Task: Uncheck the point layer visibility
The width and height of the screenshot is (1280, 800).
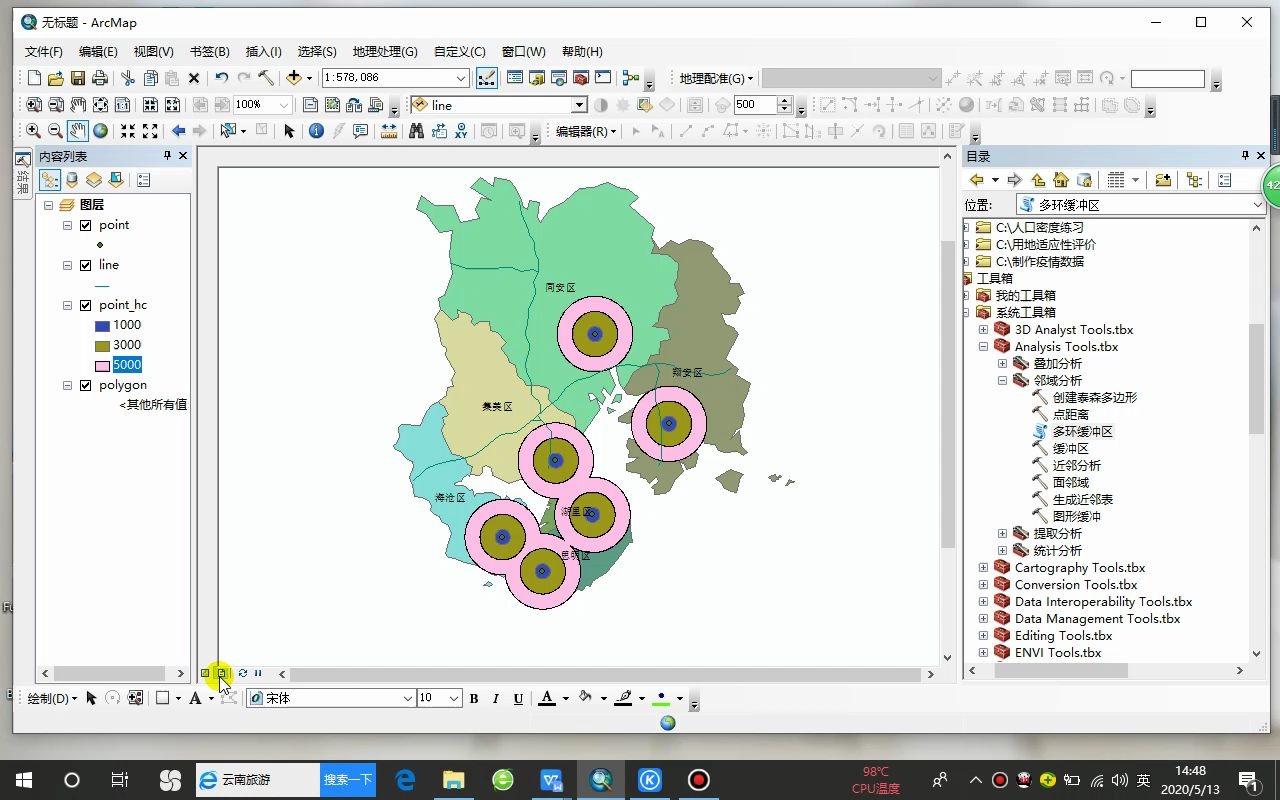Action: tap(85, 225)
